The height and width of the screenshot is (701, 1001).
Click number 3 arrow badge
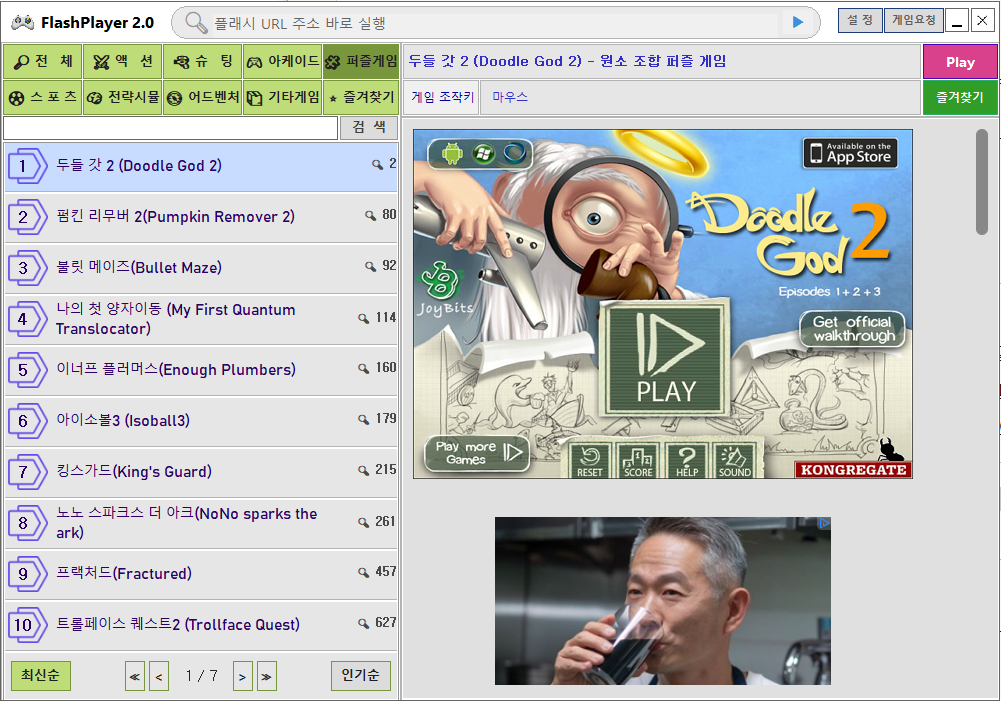(x=27, y=268)
